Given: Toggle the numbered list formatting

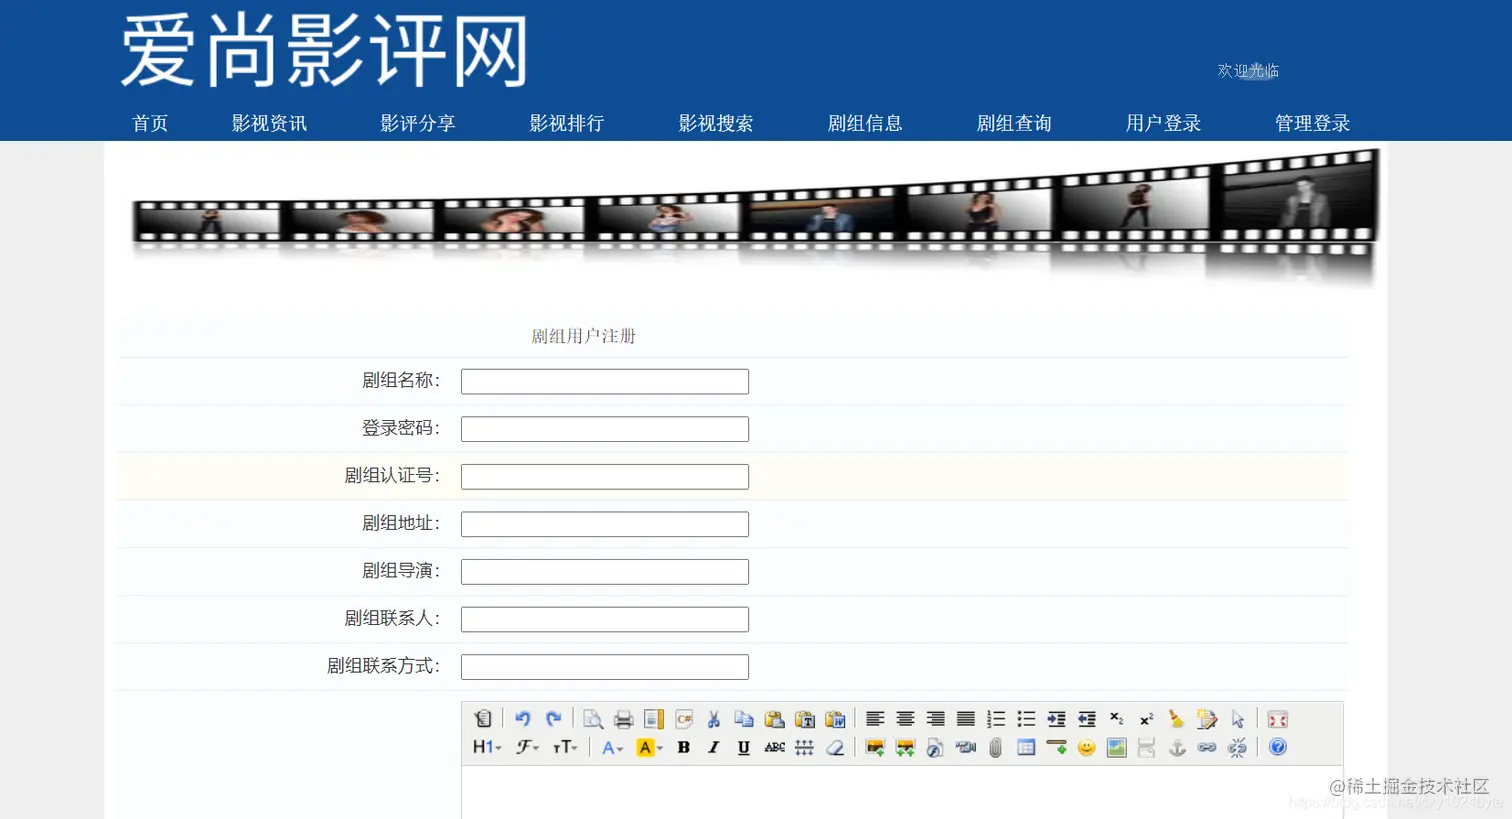Looking at the screenshot, I should pos(994,718).
